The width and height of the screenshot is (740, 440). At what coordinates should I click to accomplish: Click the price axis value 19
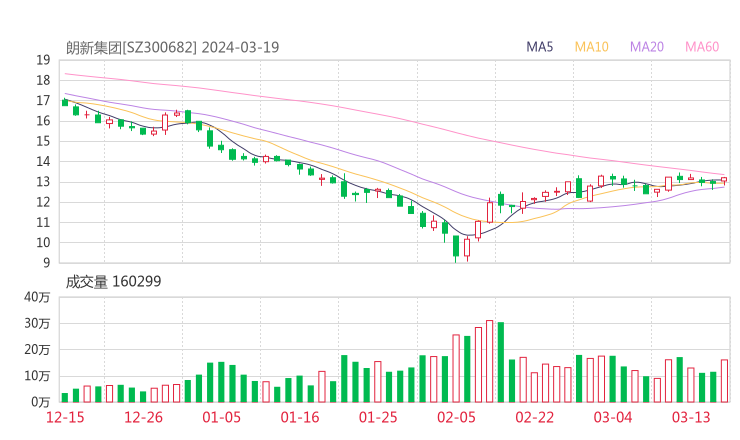tap(43, 60)
